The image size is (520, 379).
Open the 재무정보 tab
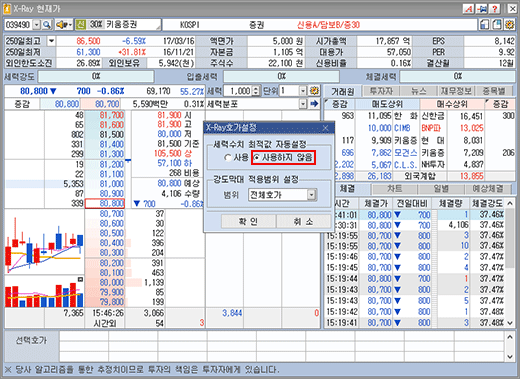[x=456, y=91]
